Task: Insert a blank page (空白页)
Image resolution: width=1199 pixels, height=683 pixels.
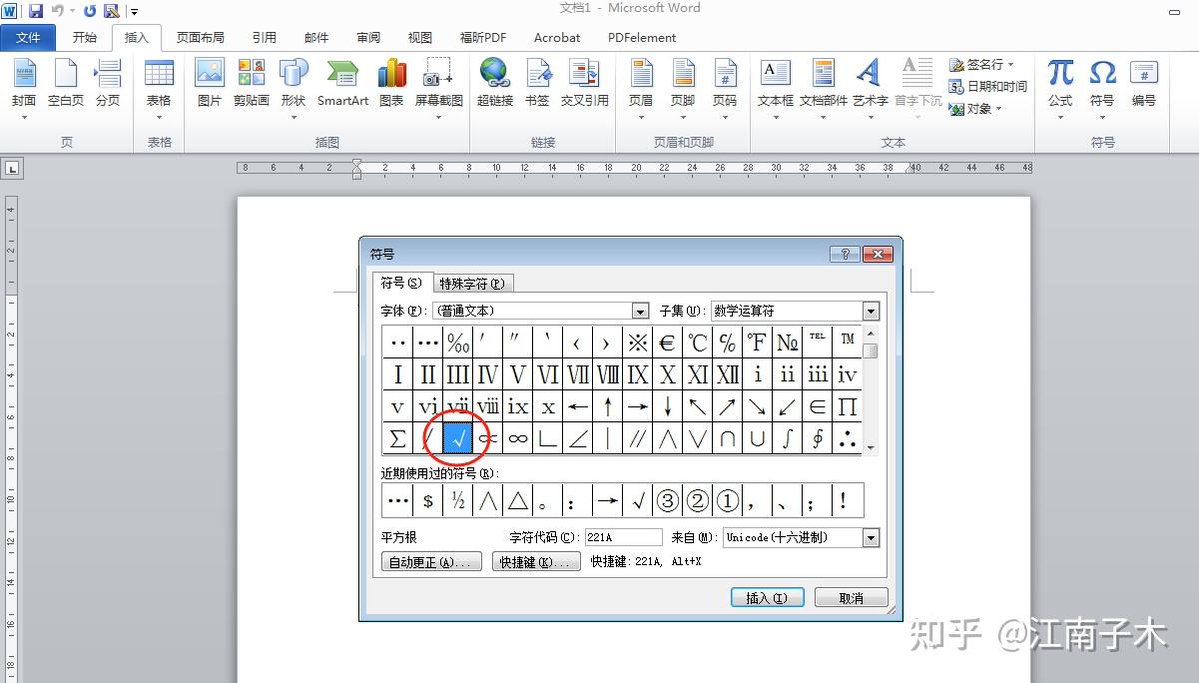Action: click(x=66, y=84)
